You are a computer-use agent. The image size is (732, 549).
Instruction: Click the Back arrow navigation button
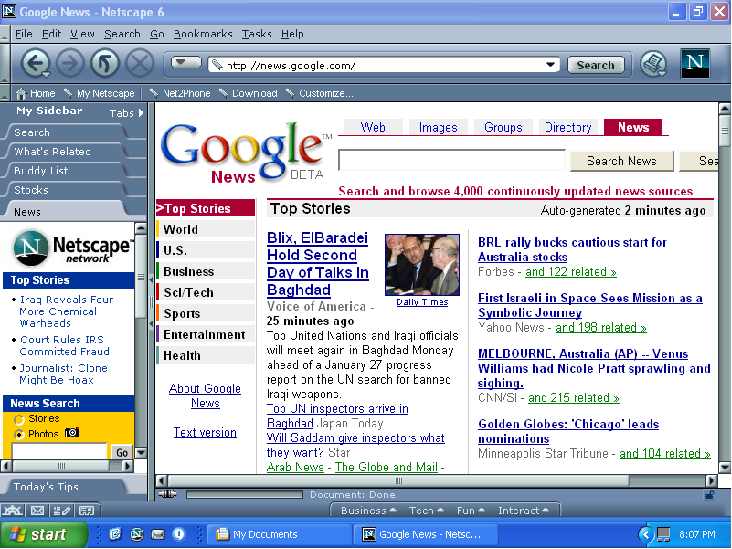36,63
